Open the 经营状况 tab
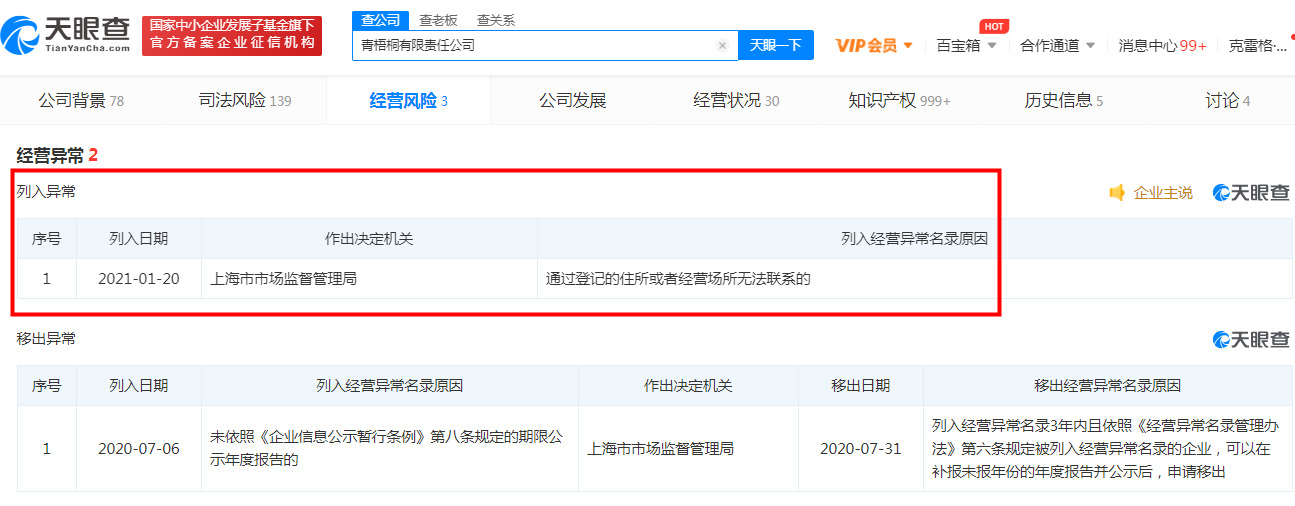Viewport: 1295px width, 506px height. coord(736,100)
